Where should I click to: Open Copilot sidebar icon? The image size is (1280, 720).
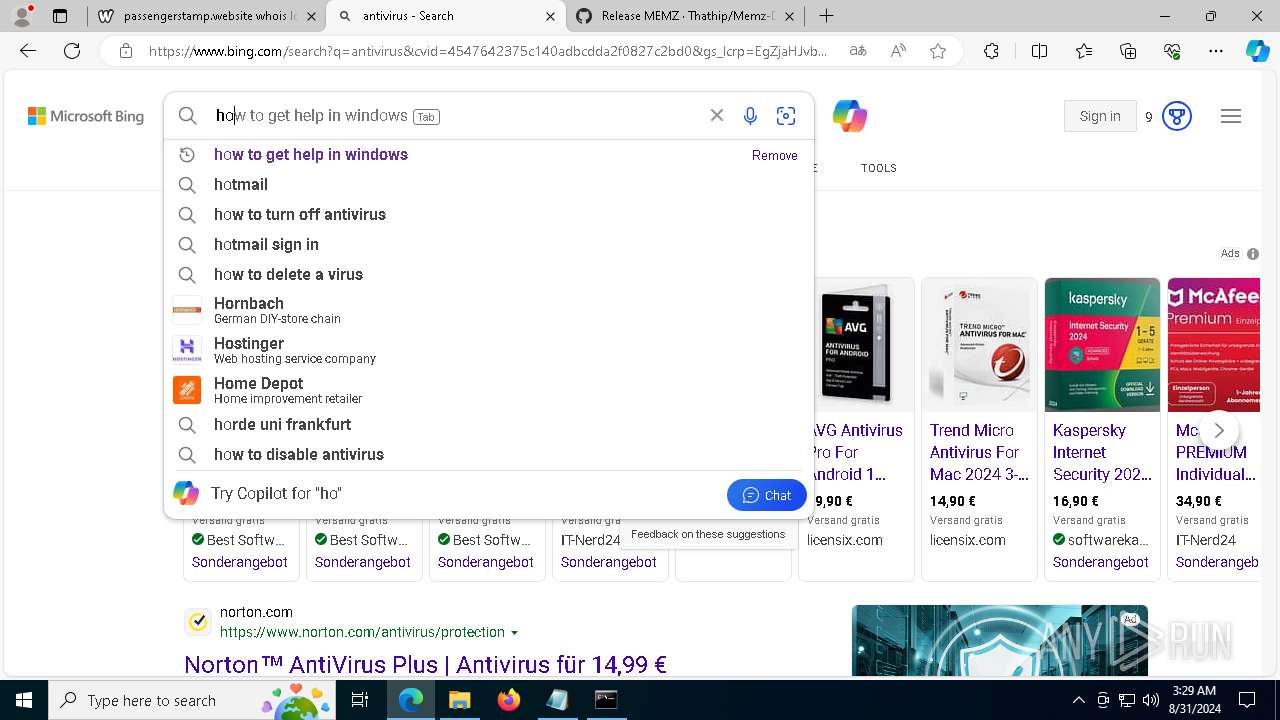[1257, 51]
